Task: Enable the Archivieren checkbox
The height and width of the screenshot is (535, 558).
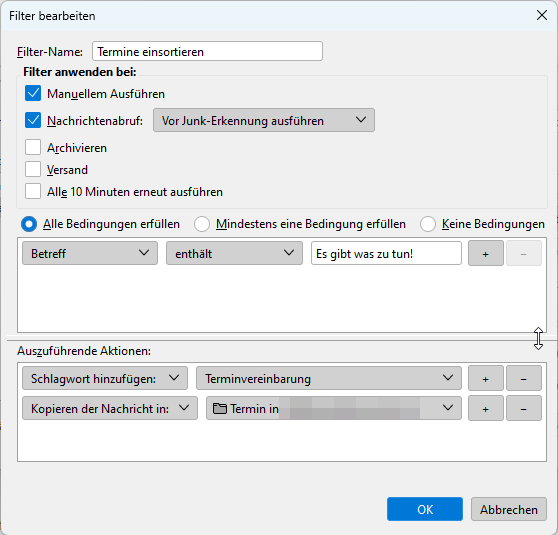Action: tap(33, 147)
